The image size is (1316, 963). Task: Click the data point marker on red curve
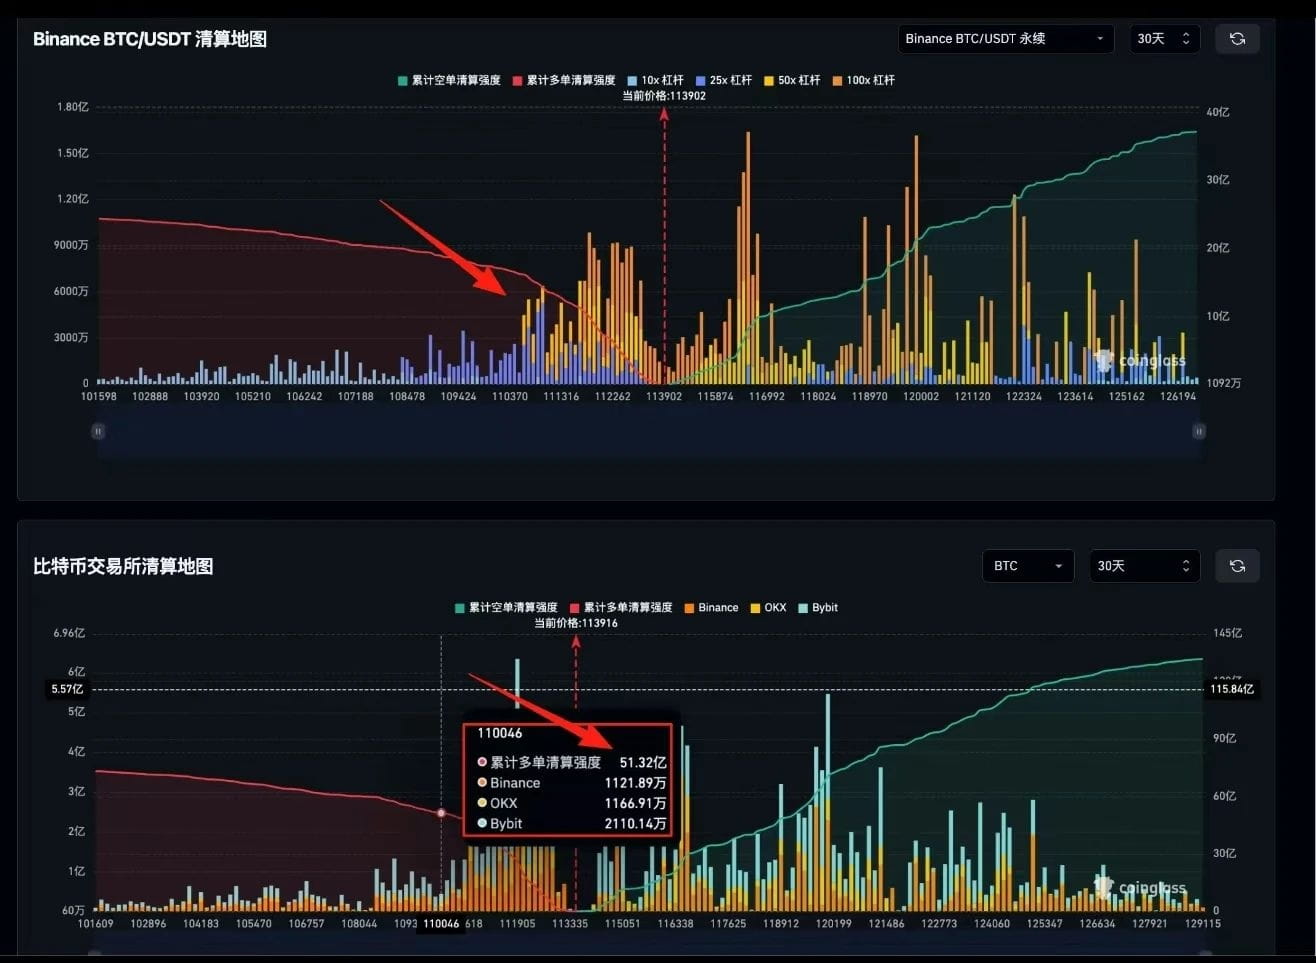click(442, 813)
